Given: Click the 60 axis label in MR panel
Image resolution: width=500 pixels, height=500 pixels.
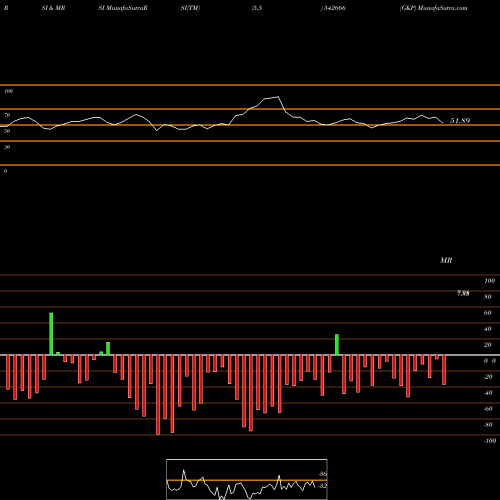Looking at the screenshot, I should pyautogui.click(x=487, y=313).
